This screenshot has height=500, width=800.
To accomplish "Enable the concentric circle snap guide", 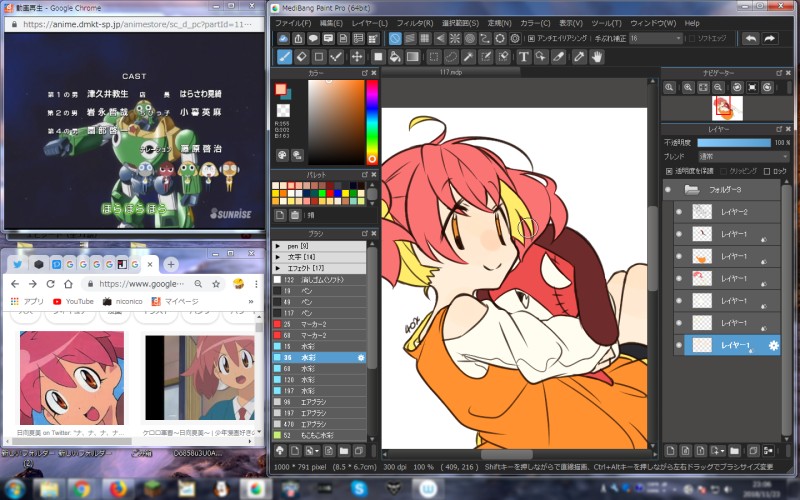I will tap(470, 38).
